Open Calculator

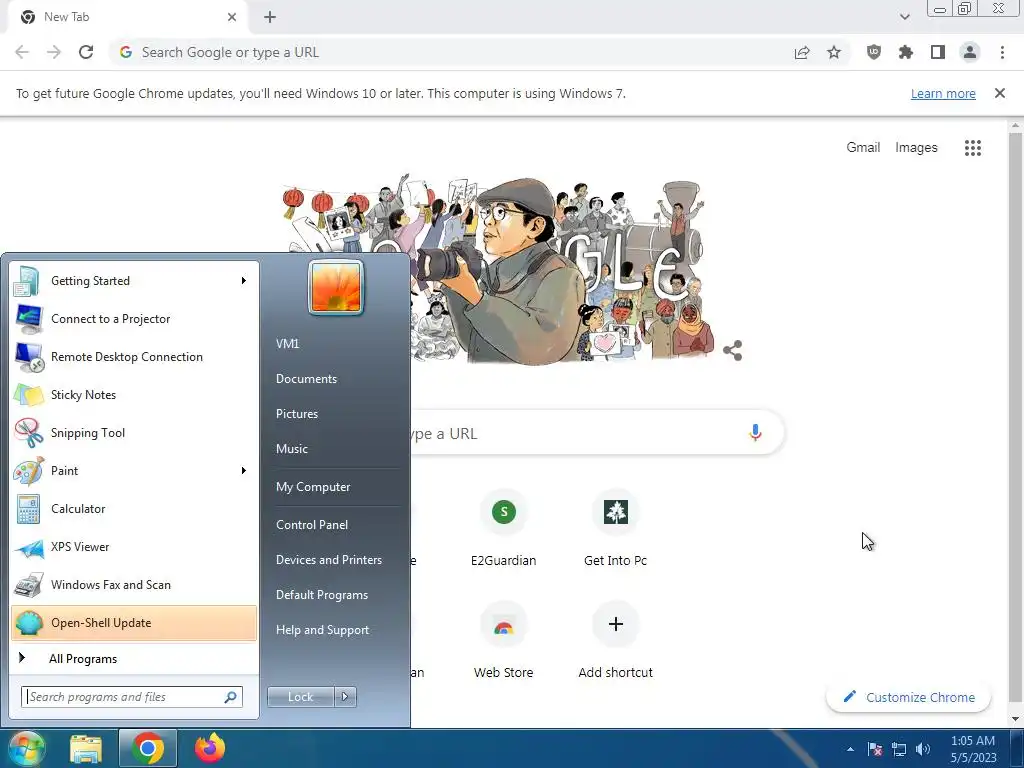point(134,509)
